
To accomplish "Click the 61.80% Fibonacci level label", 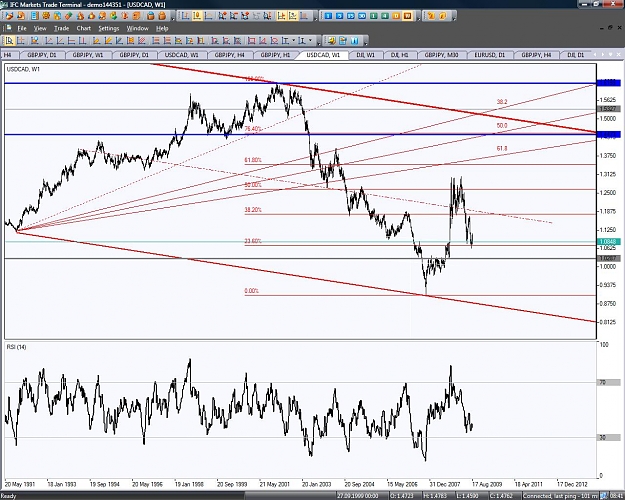I will click(253, 160).
